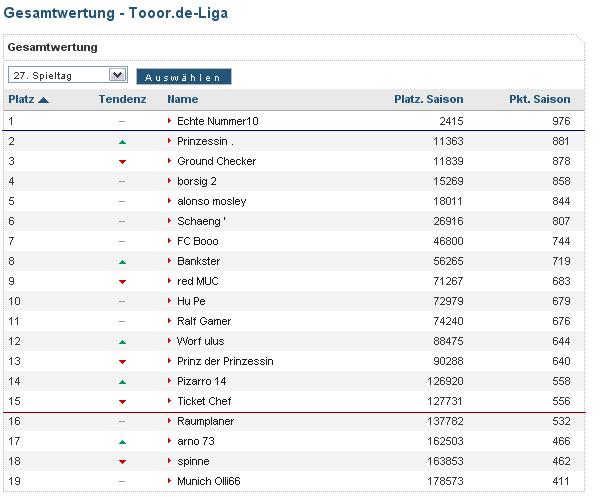
Task: Sort by the Platz column header
Action: [21, 99]
